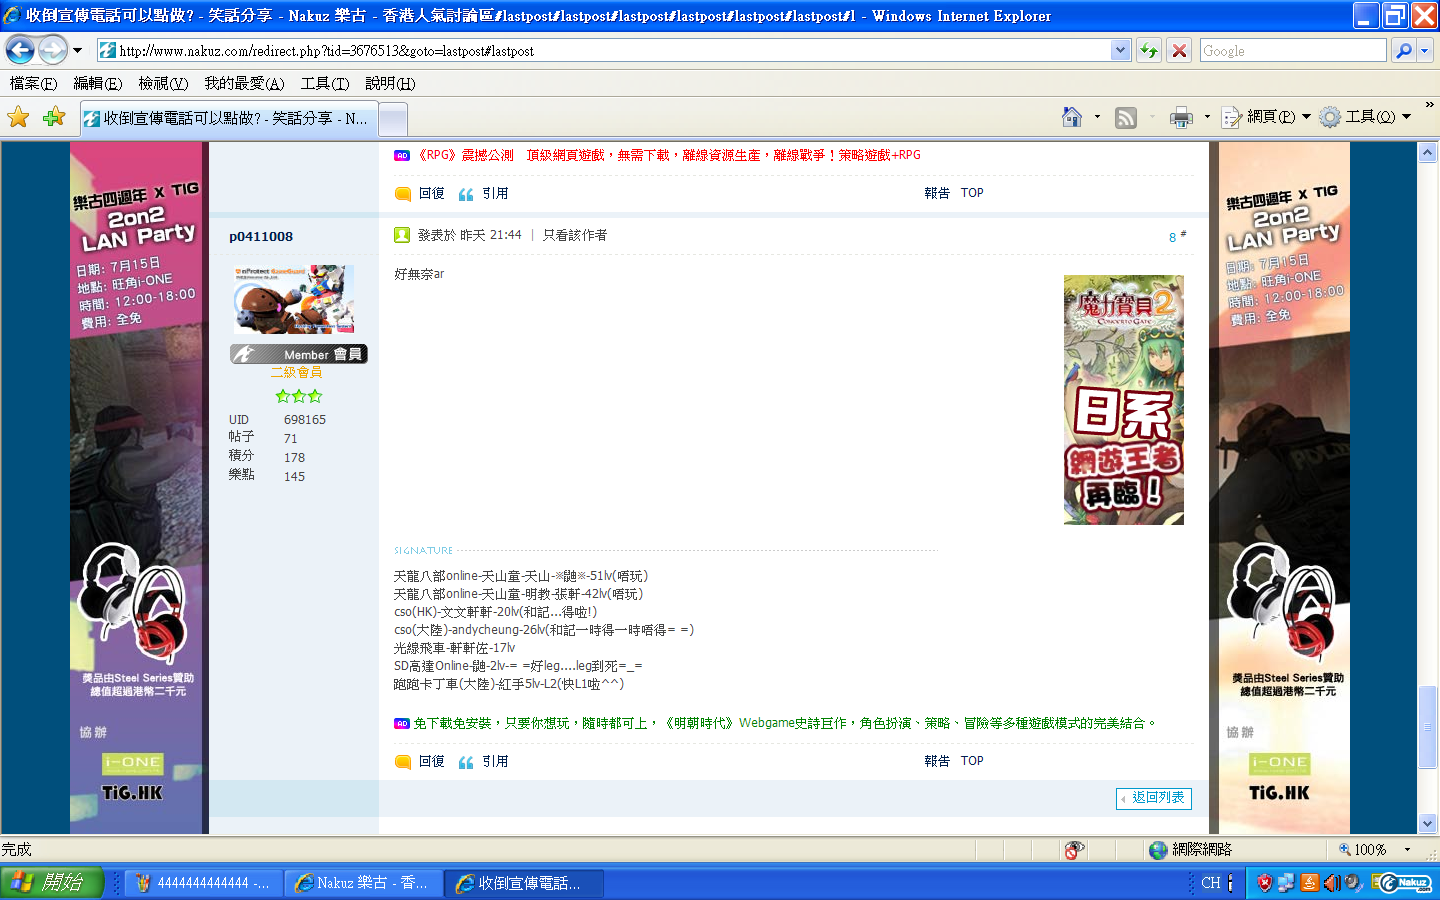Click the Home page icon
Screen dimensions: 1440x900
click(x=1072, y=118)
